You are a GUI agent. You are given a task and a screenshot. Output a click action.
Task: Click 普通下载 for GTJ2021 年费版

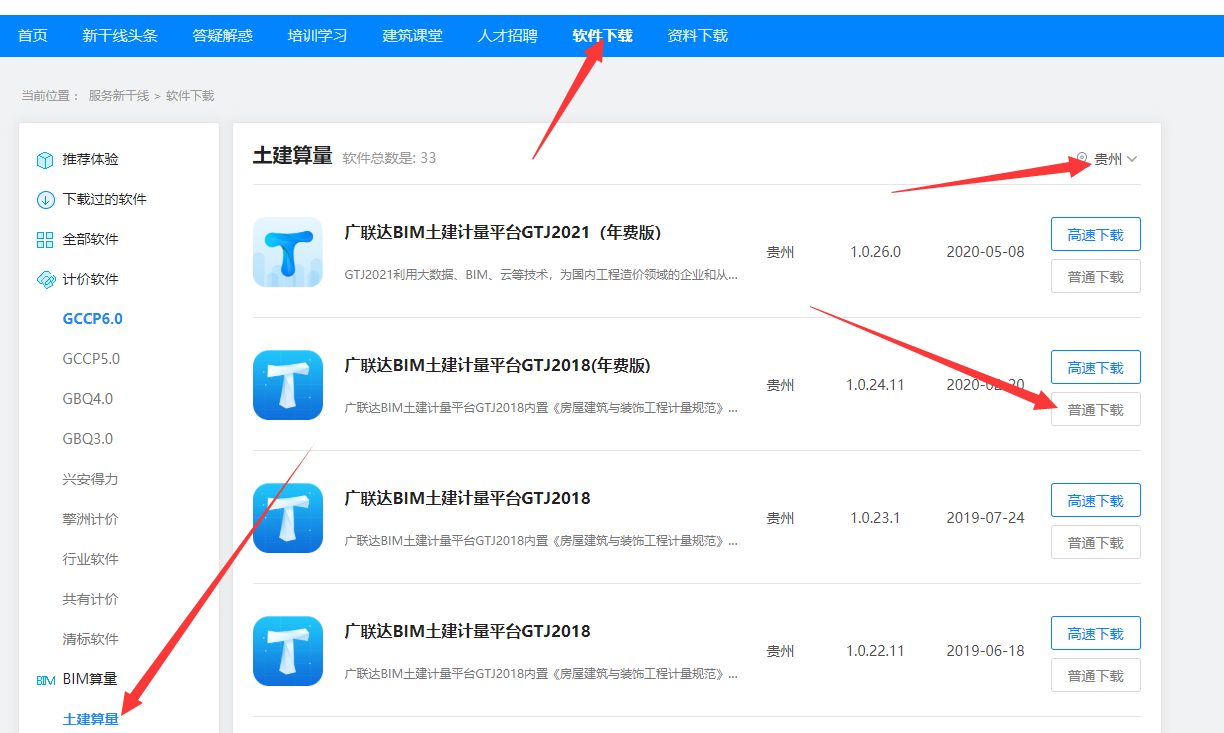point(1096,277)
